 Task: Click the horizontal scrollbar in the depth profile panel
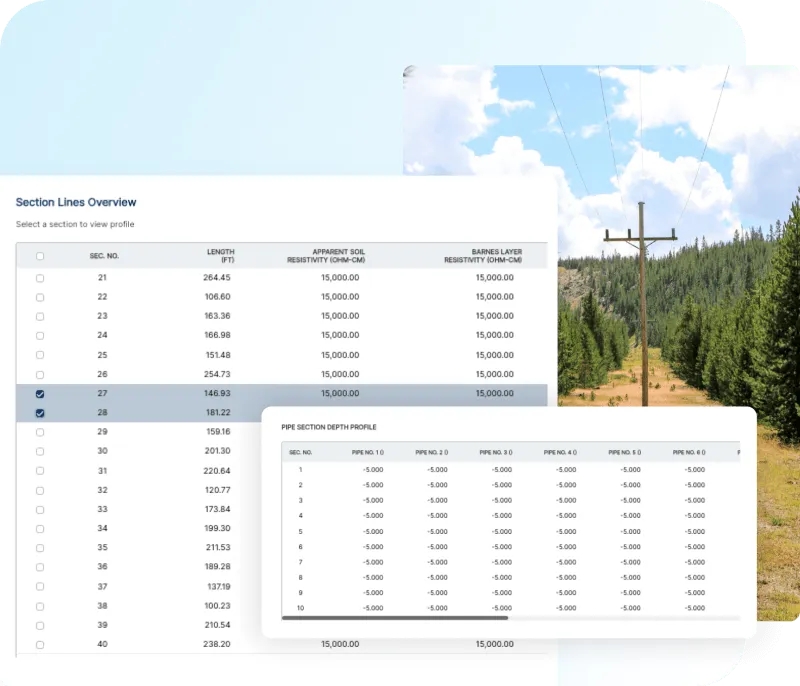tap(395, 618)
